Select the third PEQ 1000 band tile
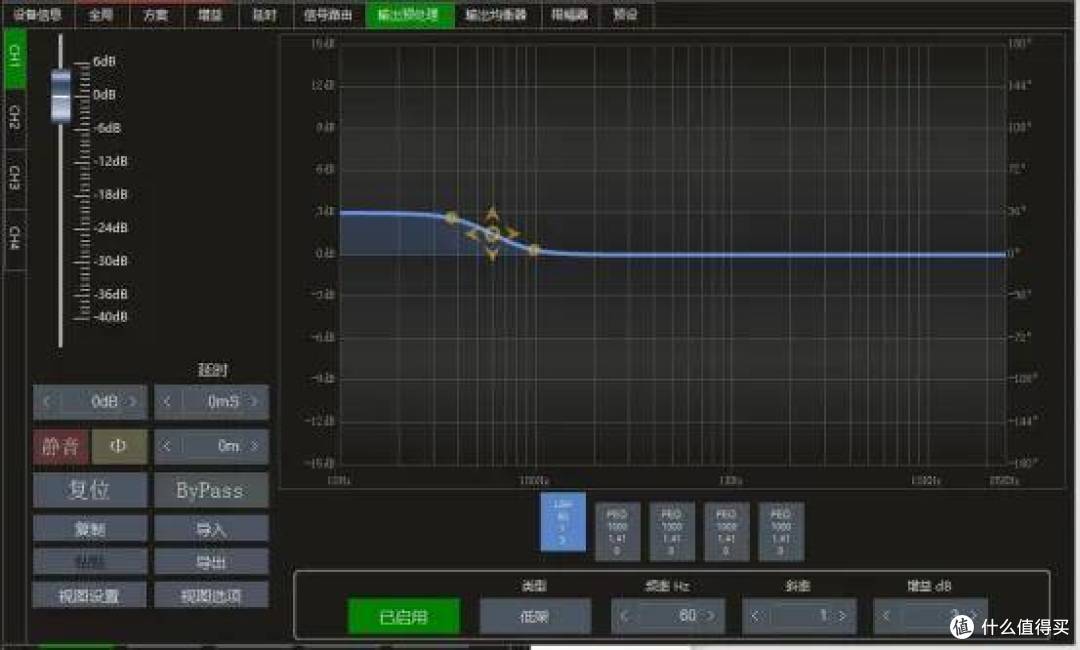Screen dimensions: 1080x650 coord(726,532)
